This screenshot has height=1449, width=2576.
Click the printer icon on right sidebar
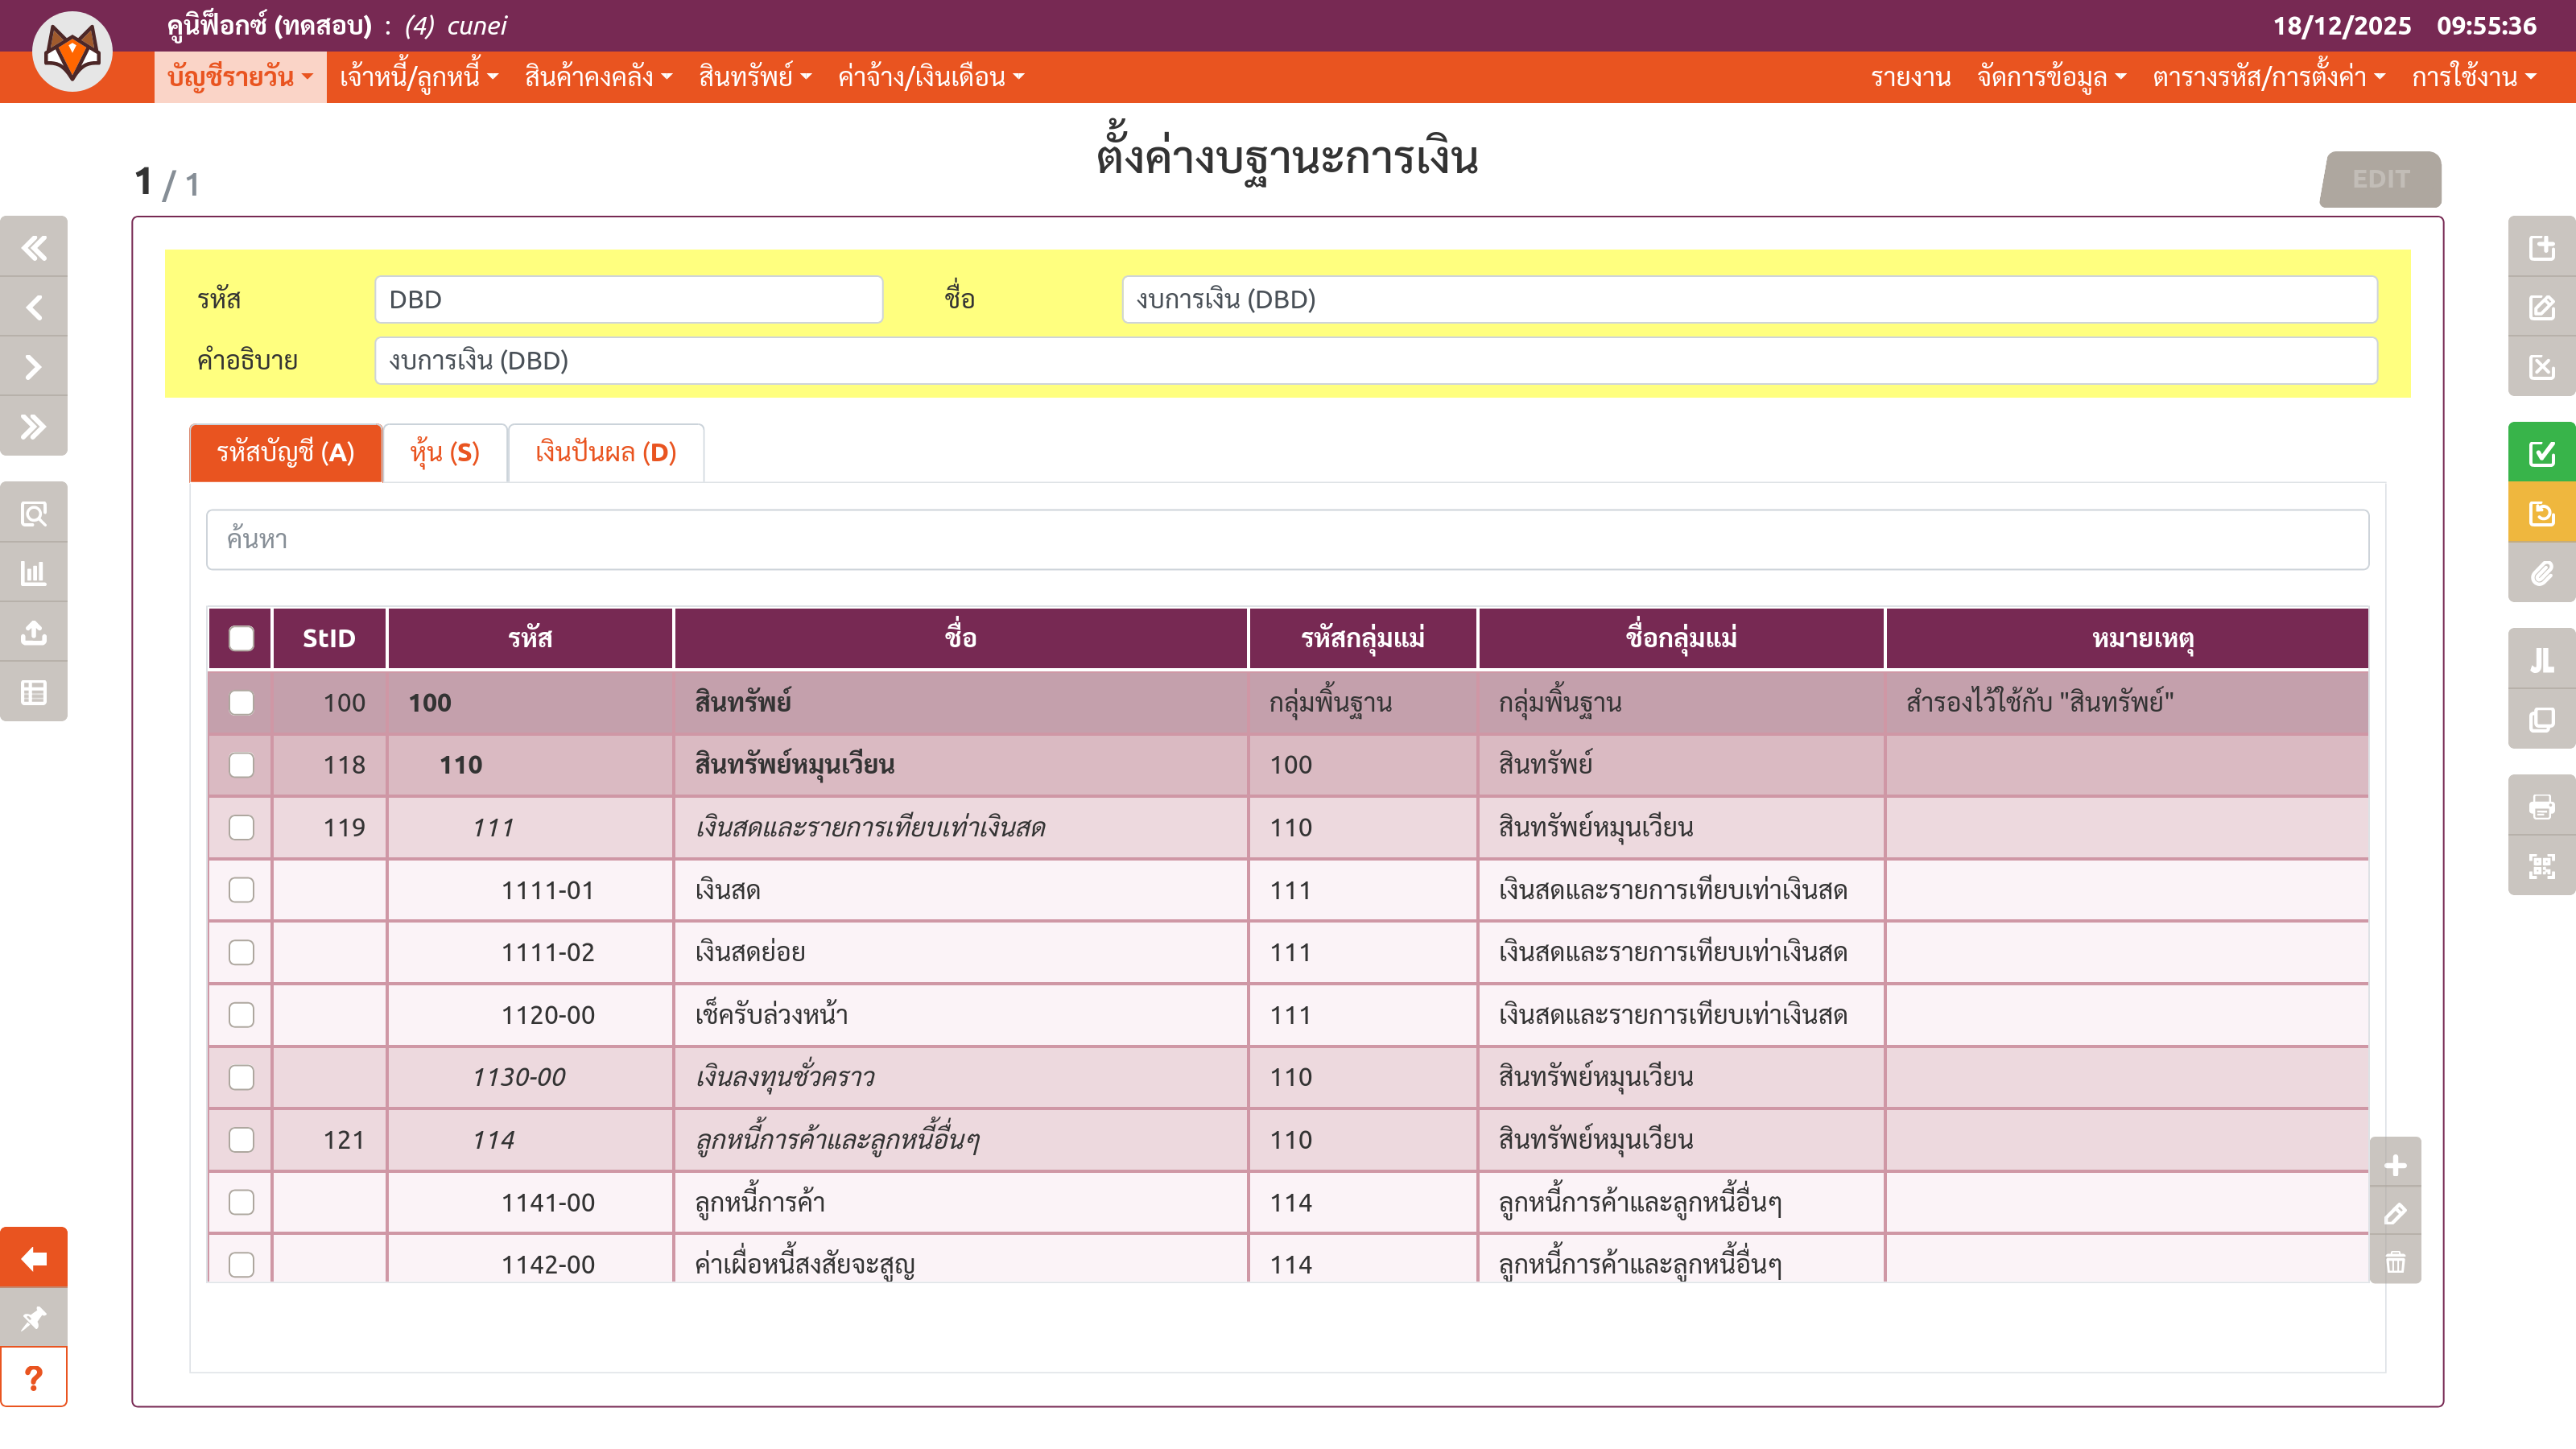pyautogui.click(x=2541, y=806)
